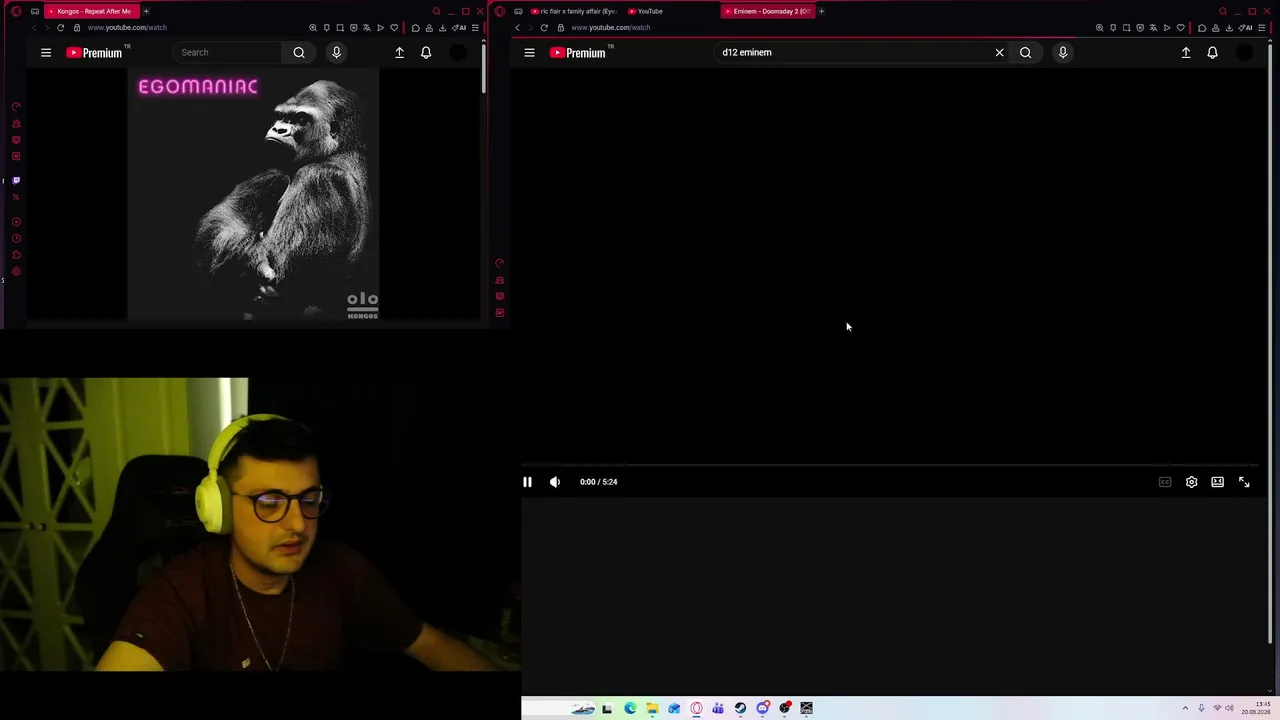1280x720 pixels.
Task: Switch to 'ric flair x family affair' tab
Action: tap(575, 11)
